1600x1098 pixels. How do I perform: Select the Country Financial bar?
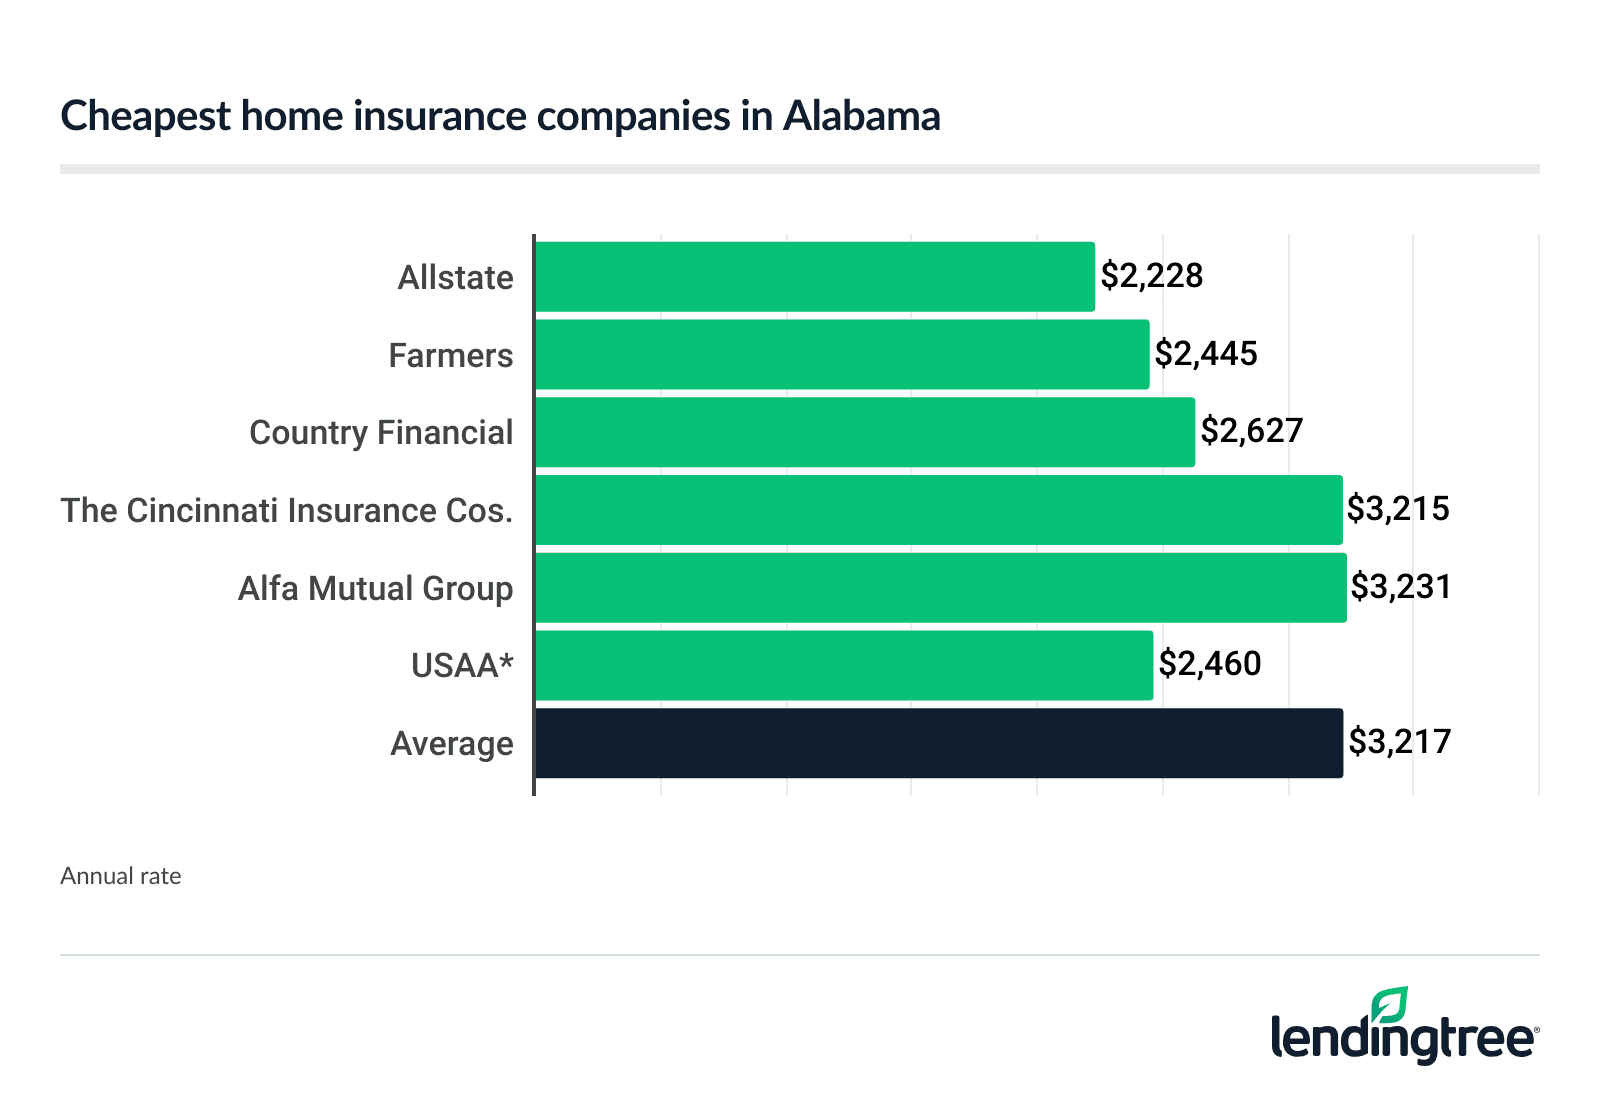click(865, 432)
